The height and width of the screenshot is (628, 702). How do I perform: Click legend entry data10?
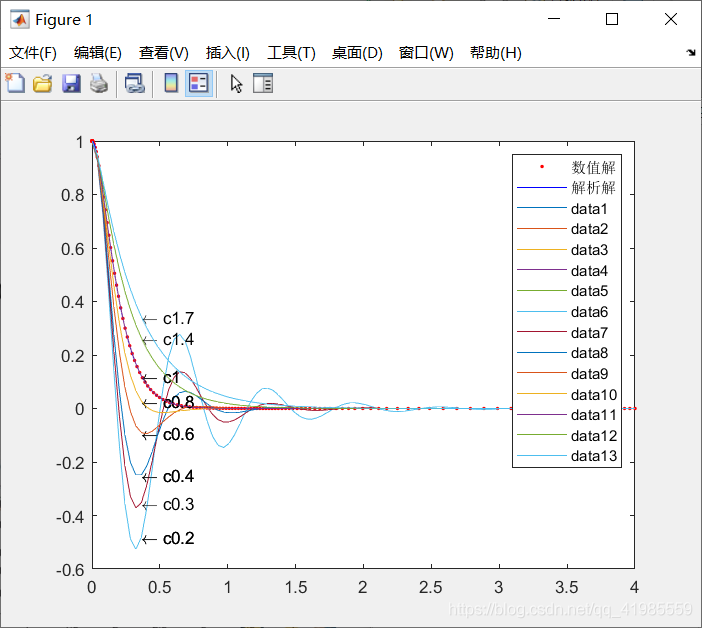[594, 395]
